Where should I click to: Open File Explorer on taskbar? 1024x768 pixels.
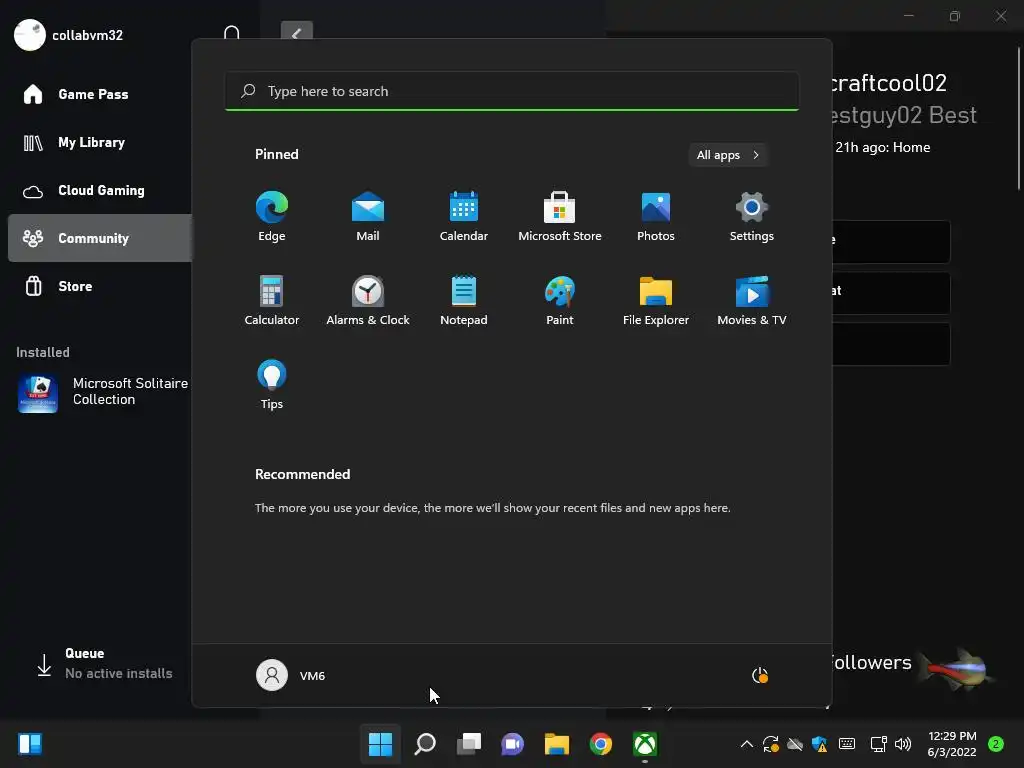556,744
